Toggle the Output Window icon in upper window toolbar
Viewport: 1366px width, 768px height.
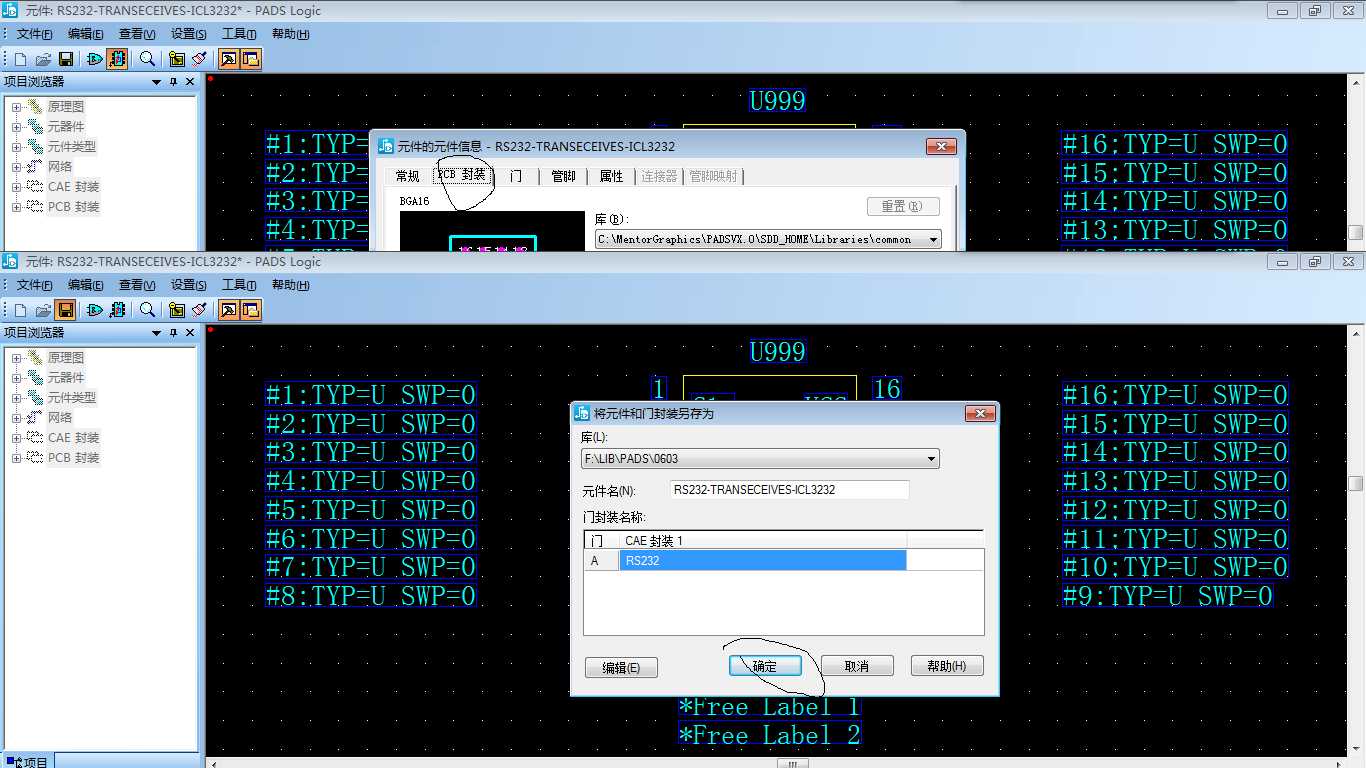229,59
